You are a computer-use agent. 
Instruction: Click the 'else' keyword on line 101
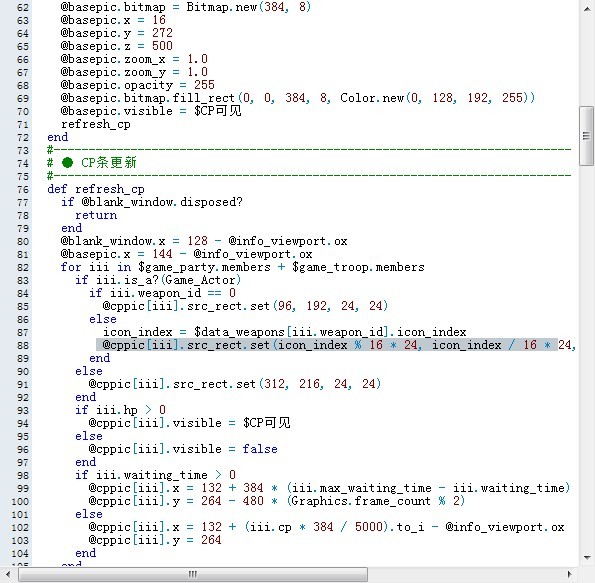tap(89, 514)
